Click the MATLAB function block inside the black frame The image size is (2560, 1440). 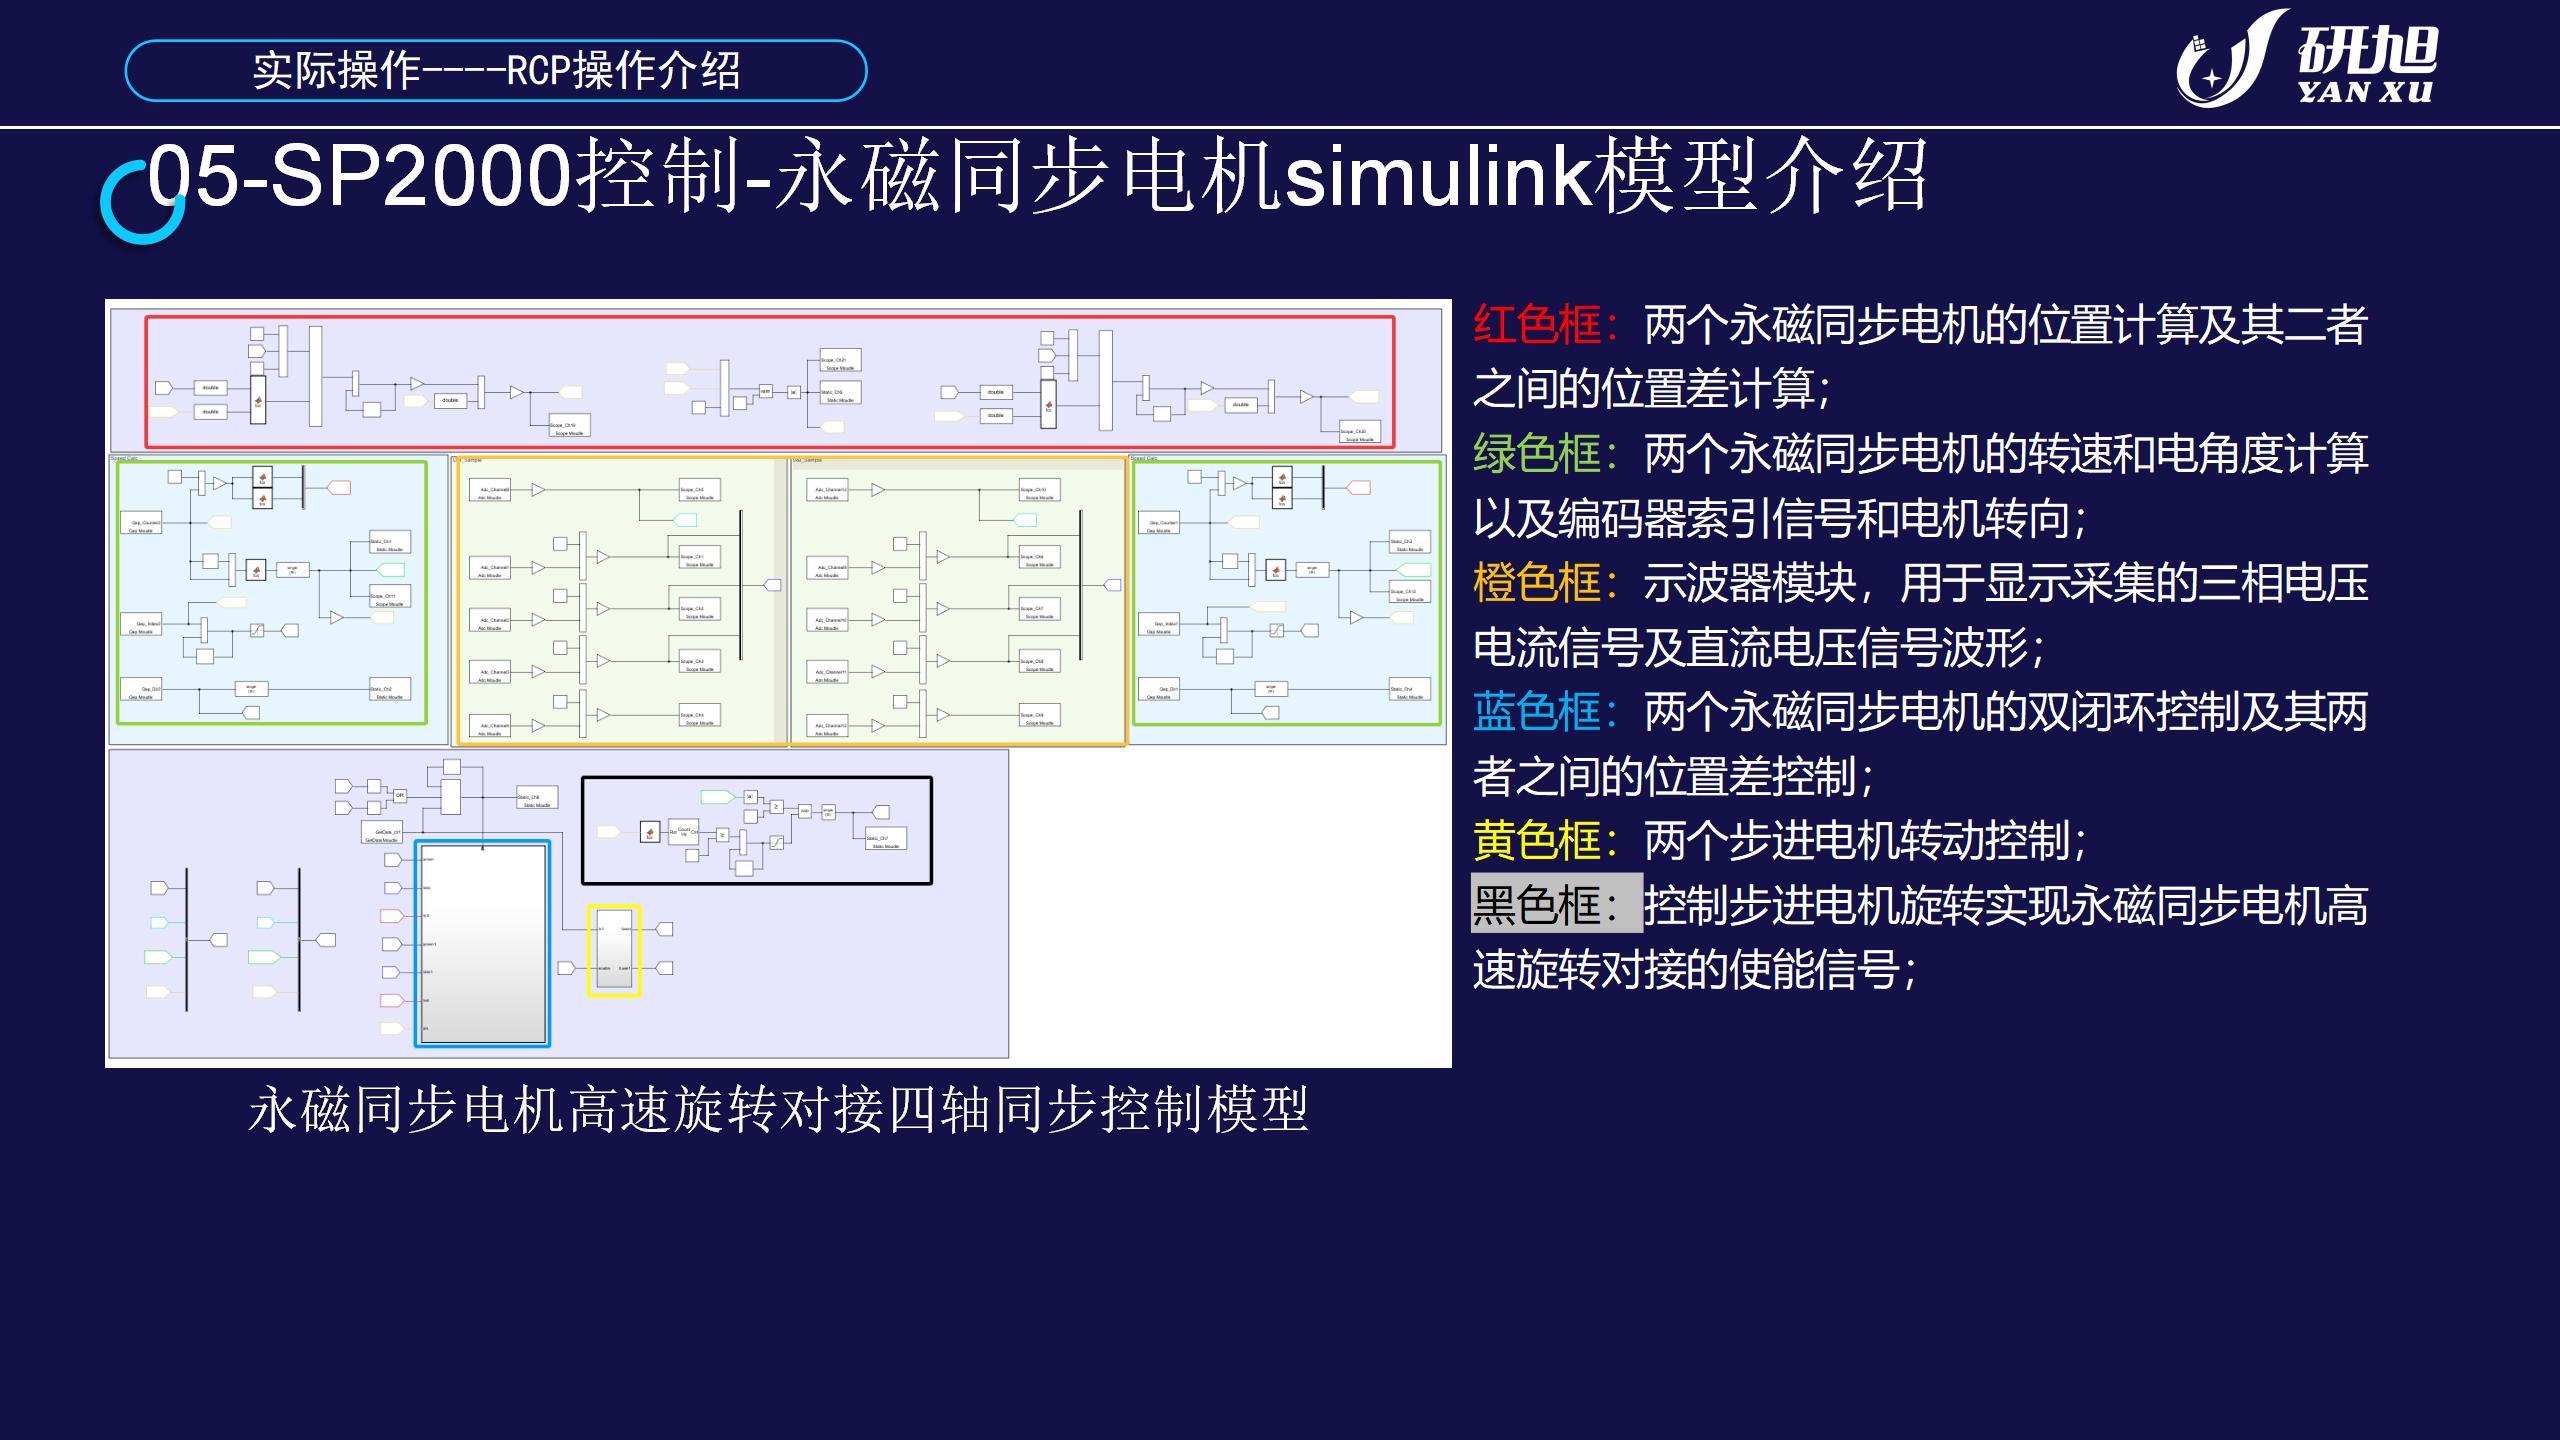(x=650, y=832)
